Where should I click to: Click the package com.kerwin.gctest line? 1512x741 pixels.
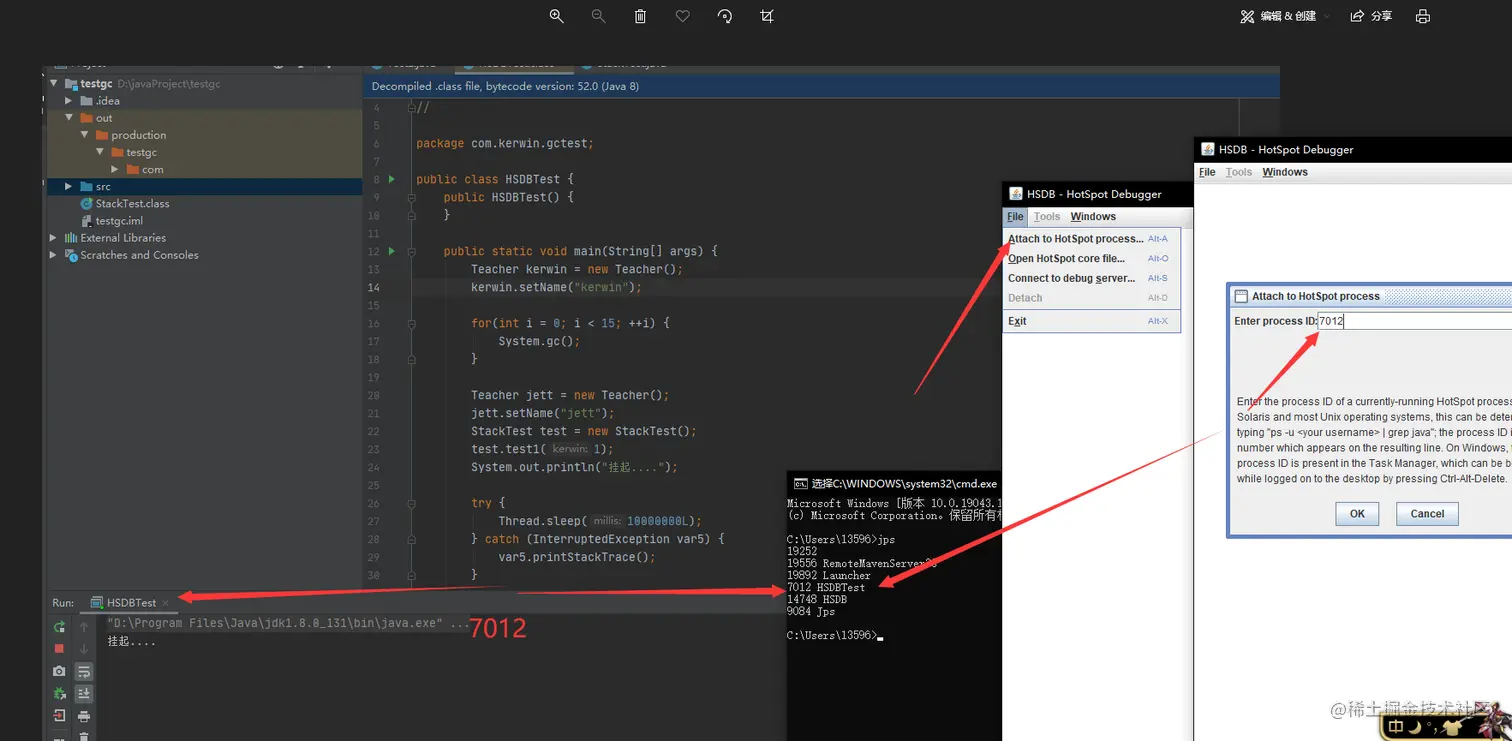[505, 143]
